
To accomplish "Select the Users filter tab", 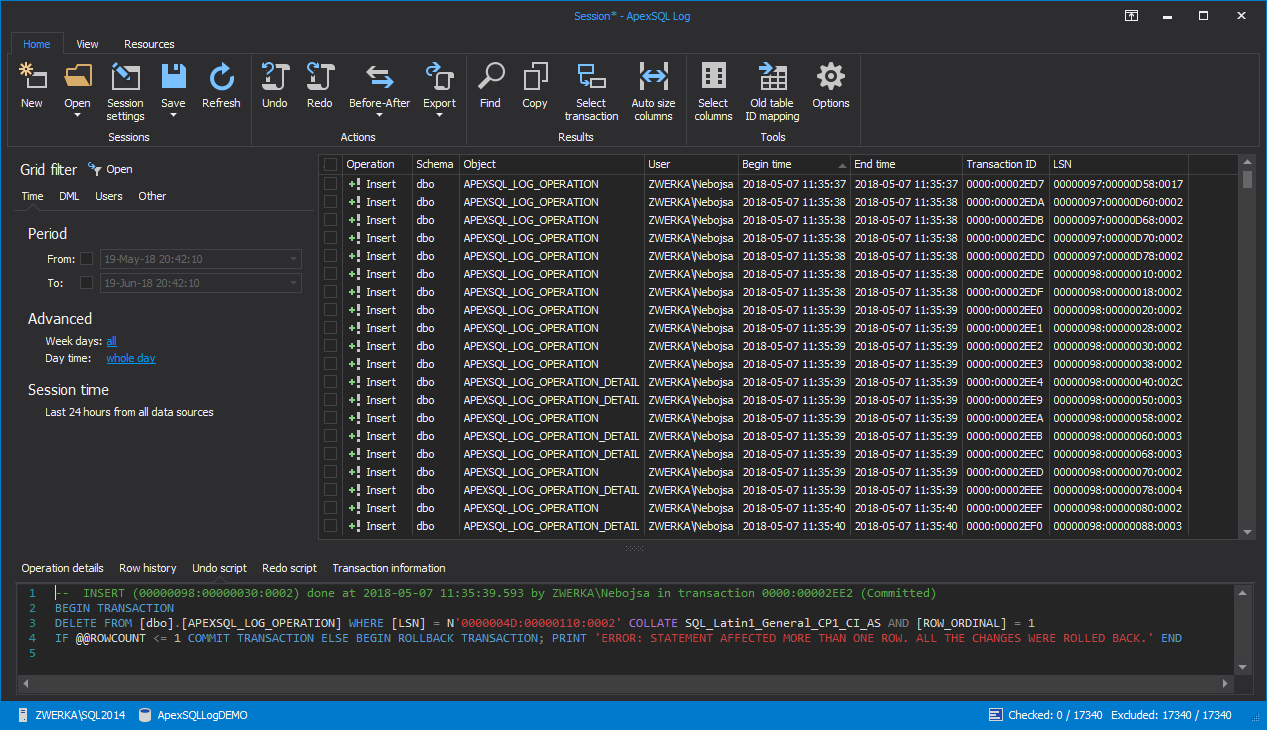I will pos(109,196).
